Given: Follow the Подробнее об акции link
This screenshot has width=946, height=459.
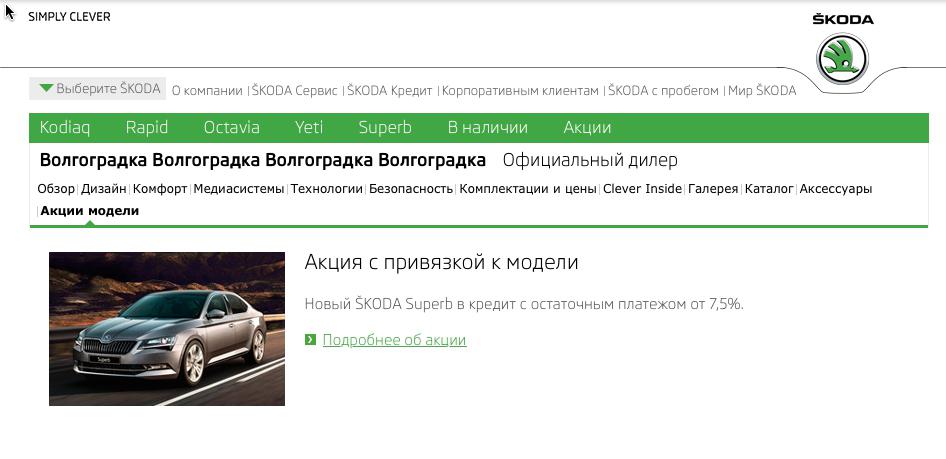Looking at the screenshot, I should 395,340.
